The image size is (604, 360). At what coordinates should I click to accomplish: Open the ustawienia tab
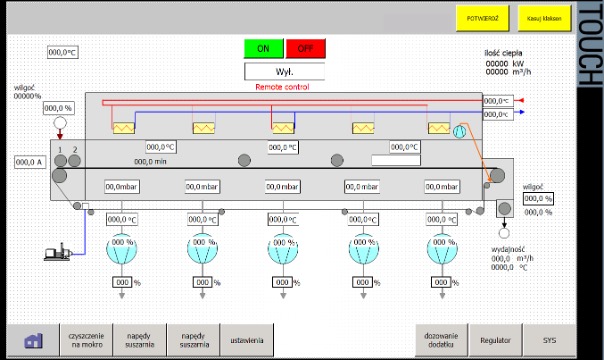[247, 340]
